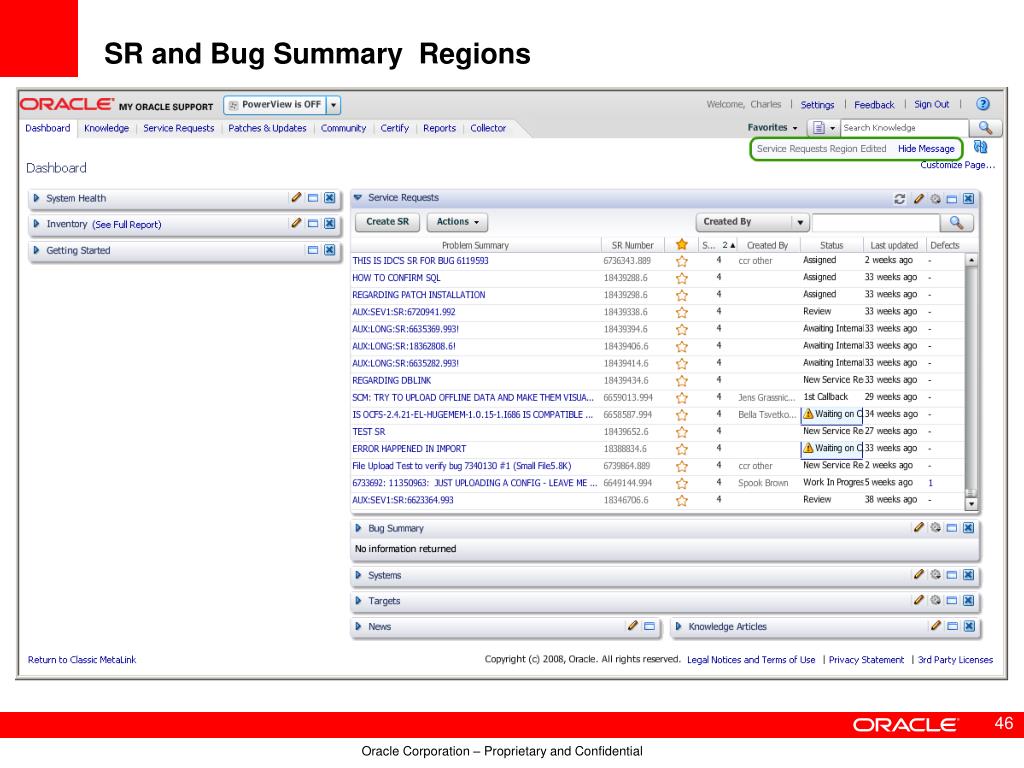
Task: Switch to the Knowledge tab
Action: (x=106, y=128)
